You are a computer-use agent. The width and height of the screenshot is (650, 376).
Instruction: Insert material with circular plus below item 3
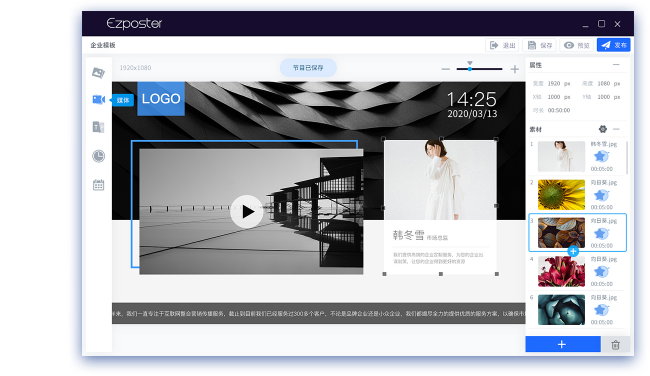pyautogui.click(x=573, y=251)
